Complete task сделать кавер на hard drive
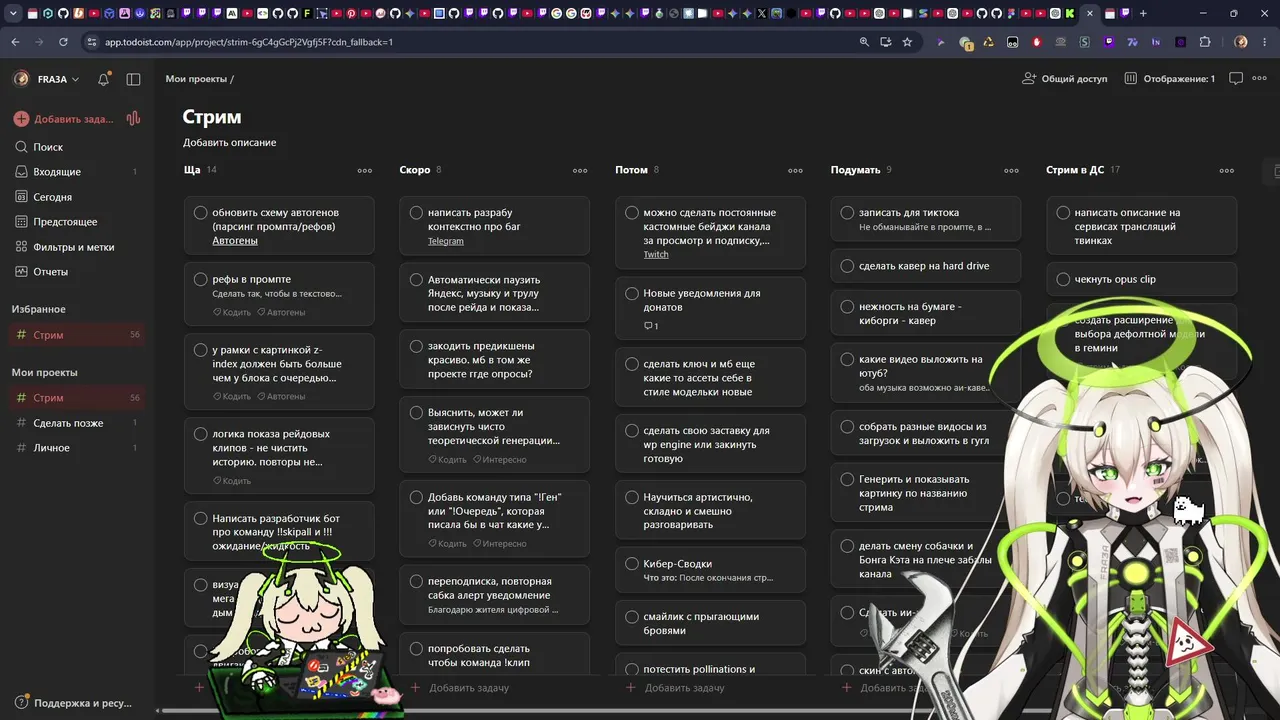 848,266
